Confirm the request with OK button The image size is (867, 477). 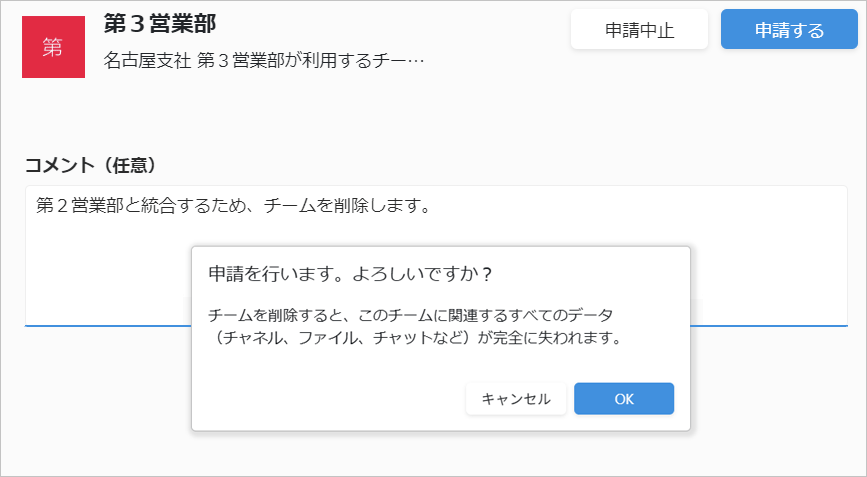pos(624,399)
